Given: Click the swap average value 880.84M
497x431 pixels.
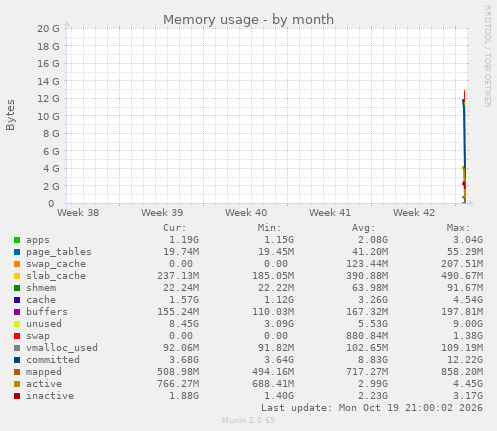Looking at the screenshot, I should [x=367, y=336].
